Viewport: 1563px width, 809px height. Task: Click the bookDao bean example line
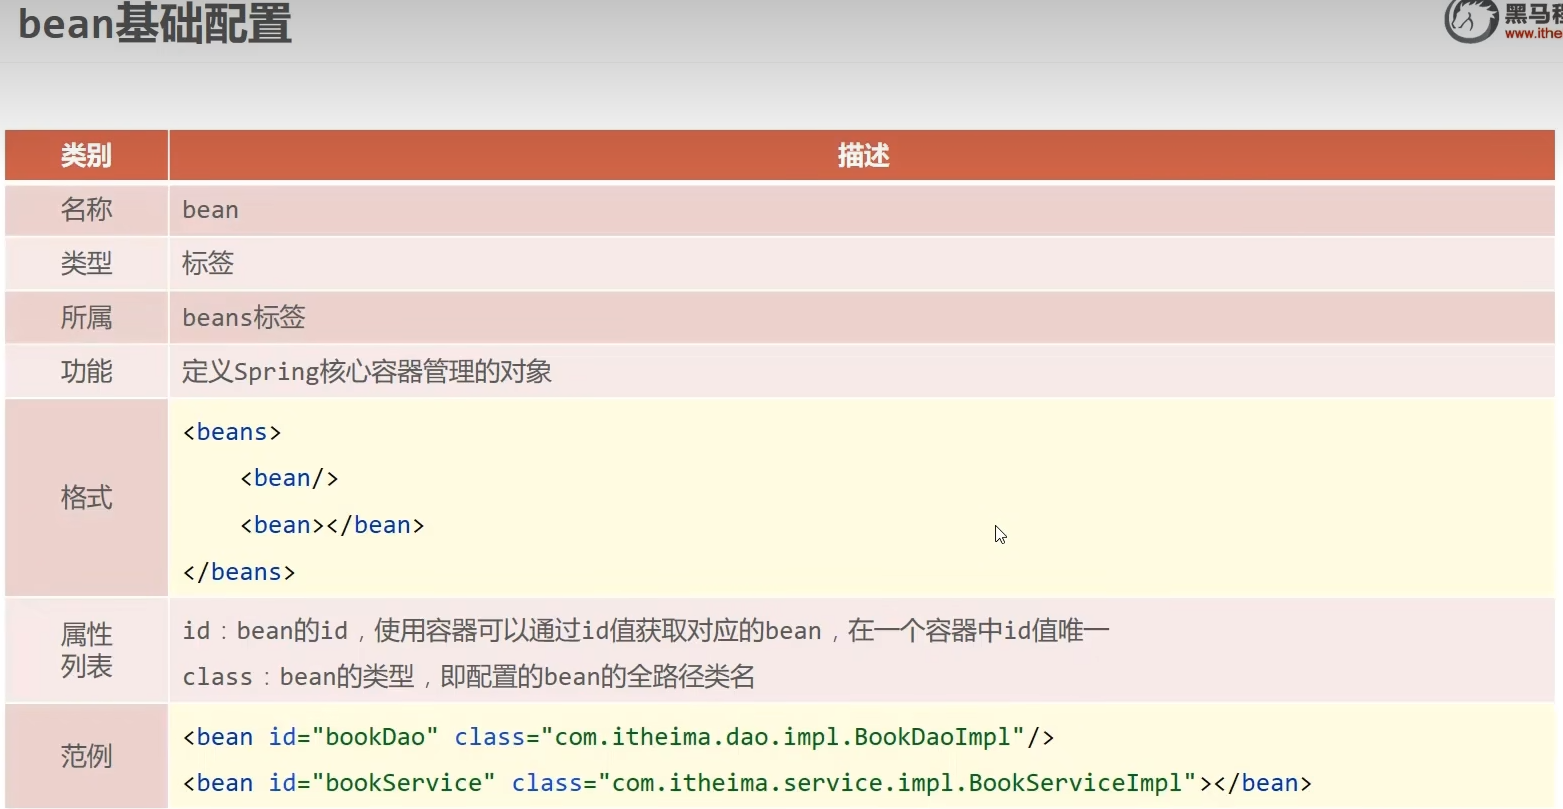[619, 737]
